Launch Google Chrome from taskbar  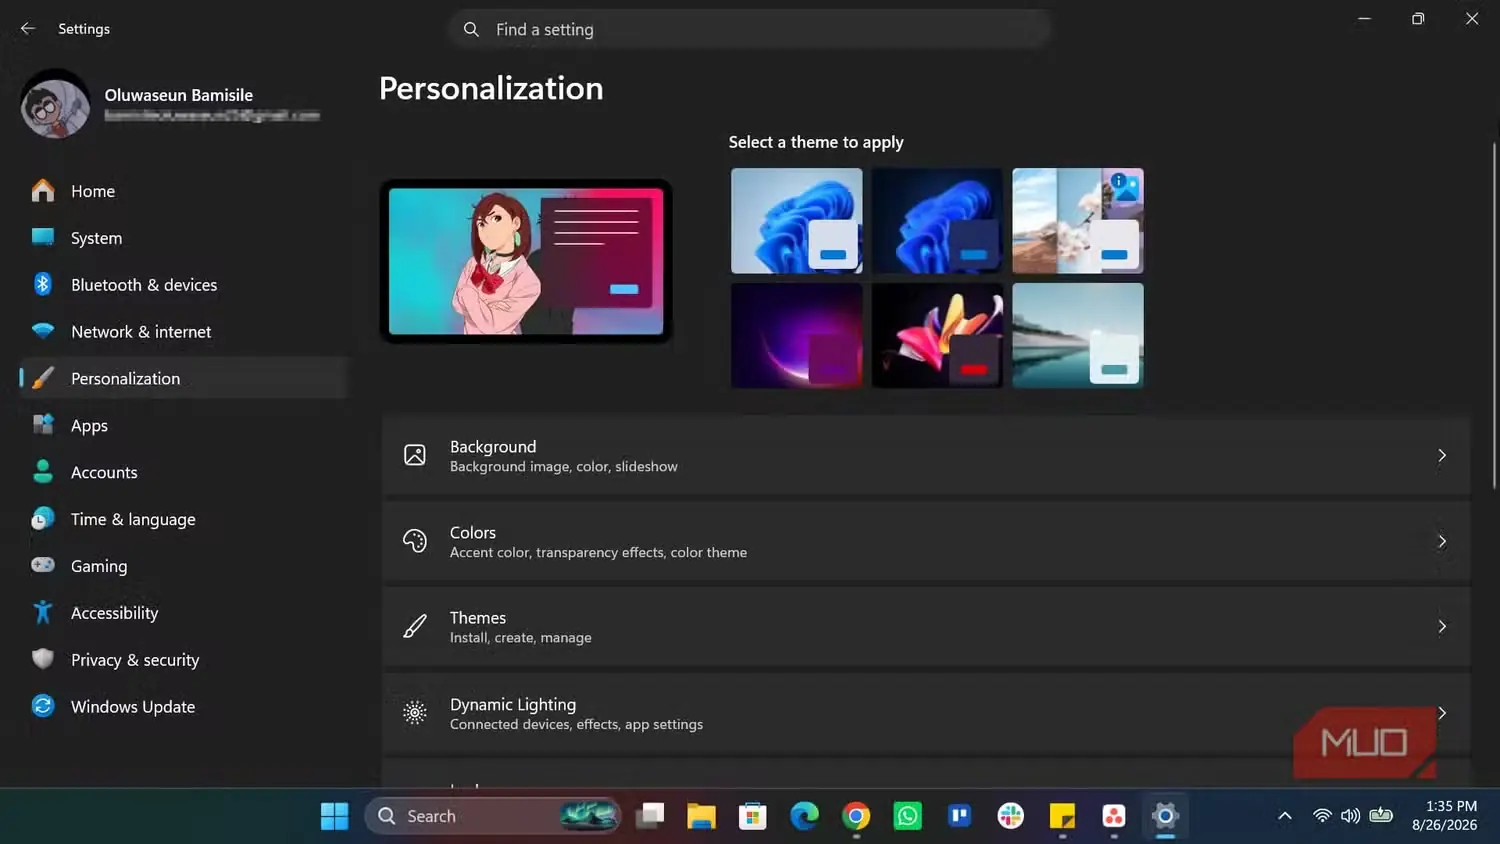[856, 816]
